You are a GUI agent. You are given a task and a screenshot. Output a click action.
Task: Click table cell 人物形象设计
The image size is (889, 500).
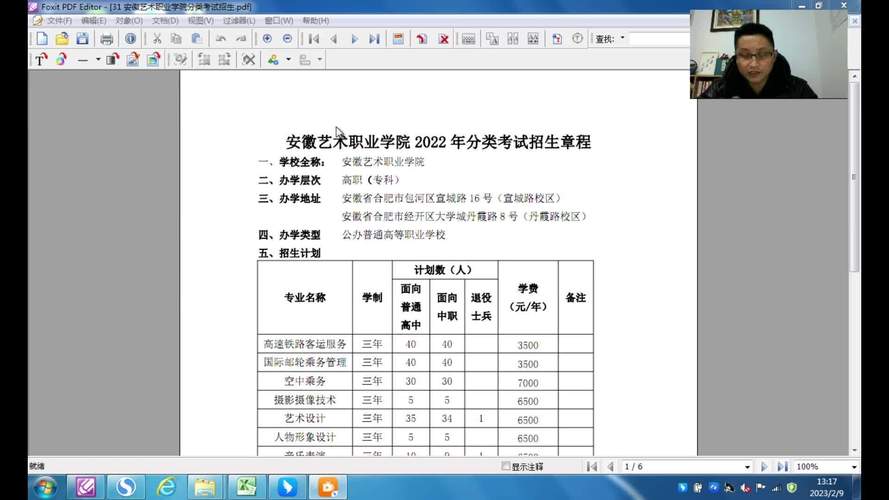(x=305, y=437)
